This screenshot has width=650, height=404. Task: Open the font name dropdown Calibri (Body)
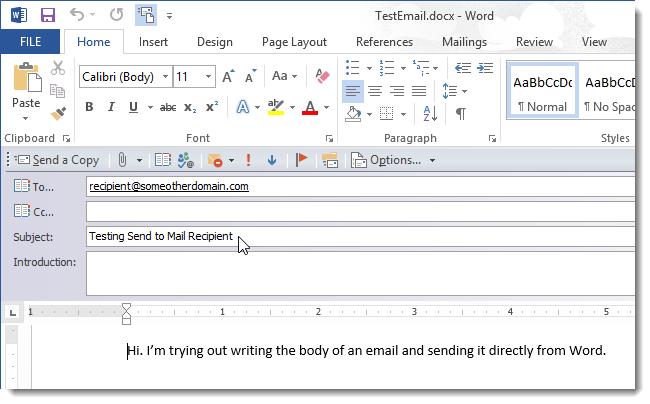tap(165, 77)
